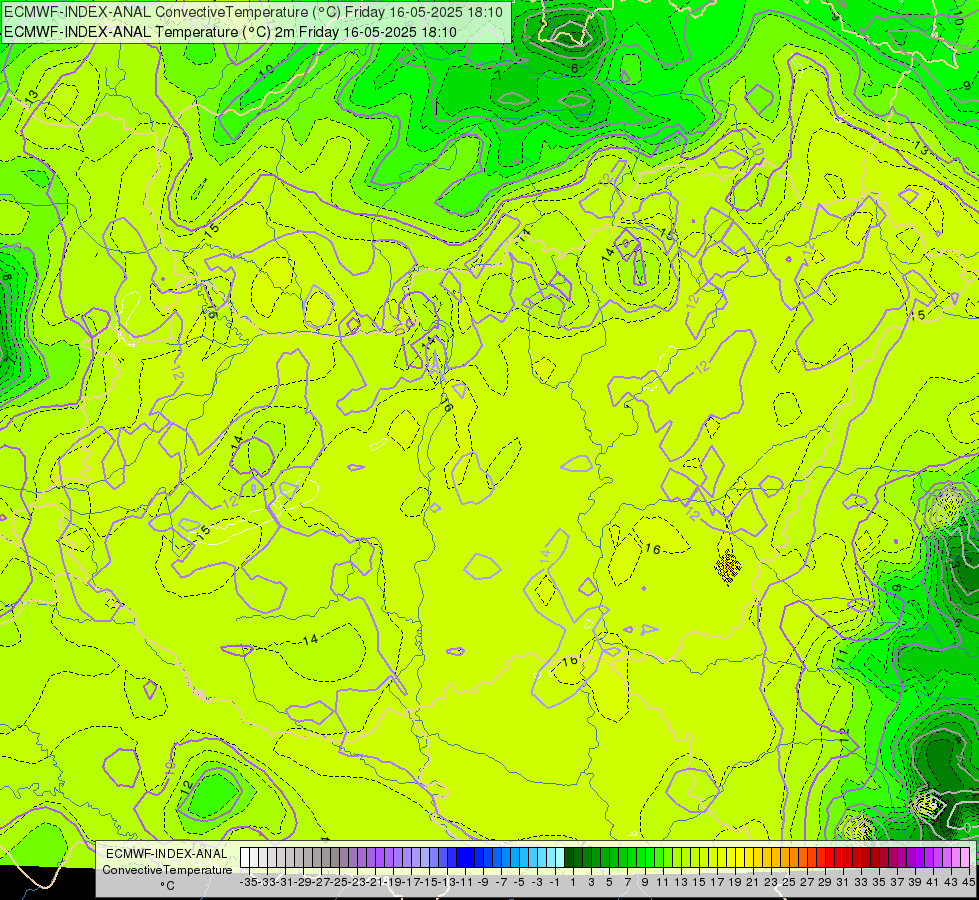979x900 pixels.
Task: Click the '-29' legend scale label
Action: (303, 883)
